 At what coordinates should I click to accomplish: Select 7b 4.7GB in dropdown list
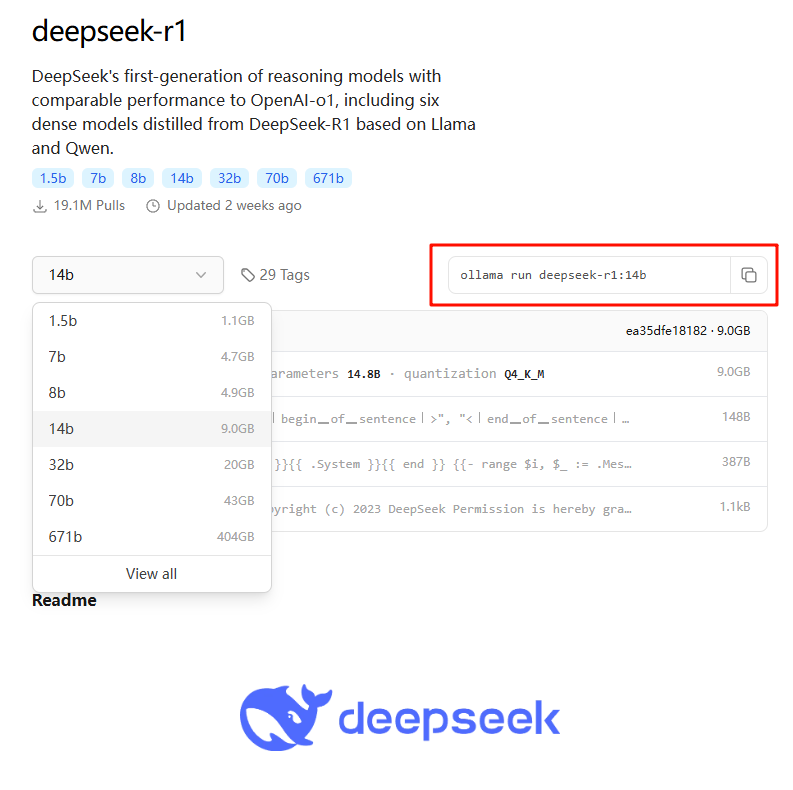[152, 357]
